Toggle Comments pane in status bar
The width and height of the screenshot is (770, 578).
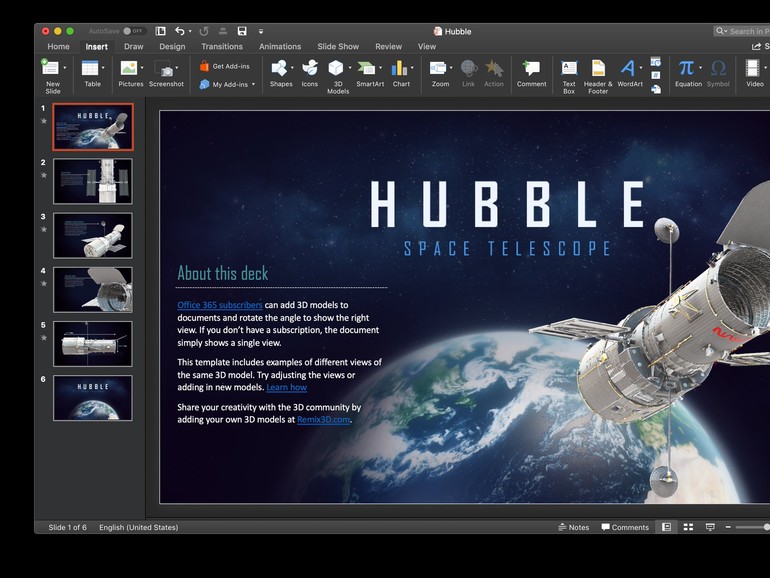click(625, 527)
